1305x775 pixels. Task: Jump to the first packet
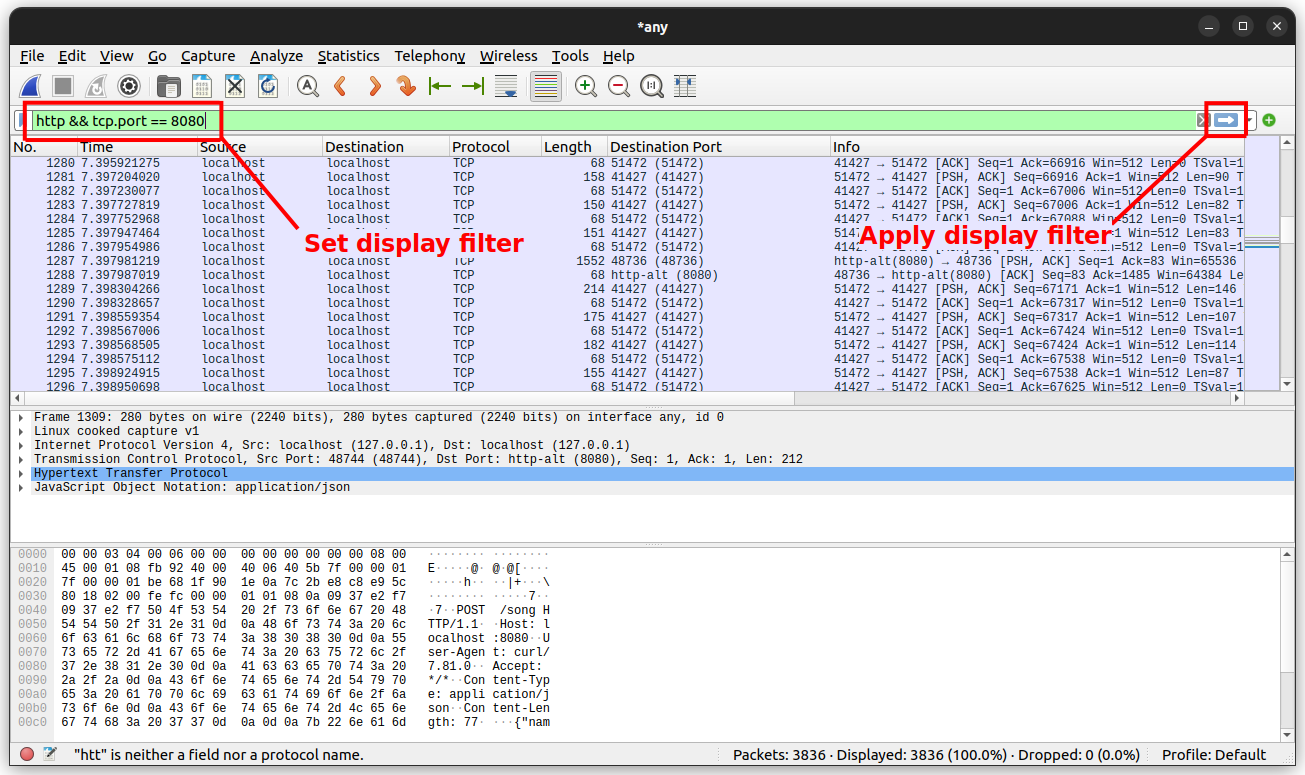439,86
